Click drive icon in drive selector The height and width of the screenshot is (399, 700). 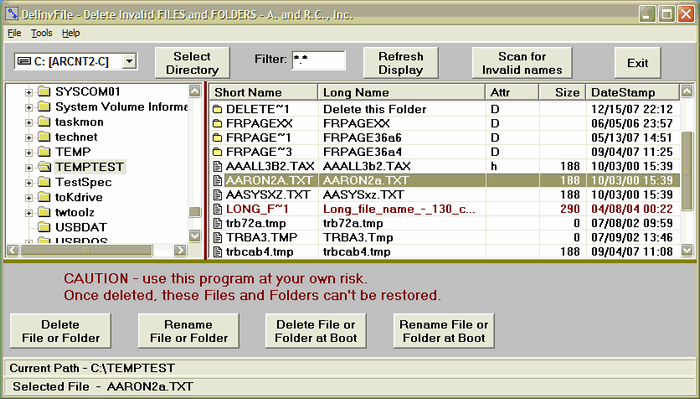[x=24, y=62]
